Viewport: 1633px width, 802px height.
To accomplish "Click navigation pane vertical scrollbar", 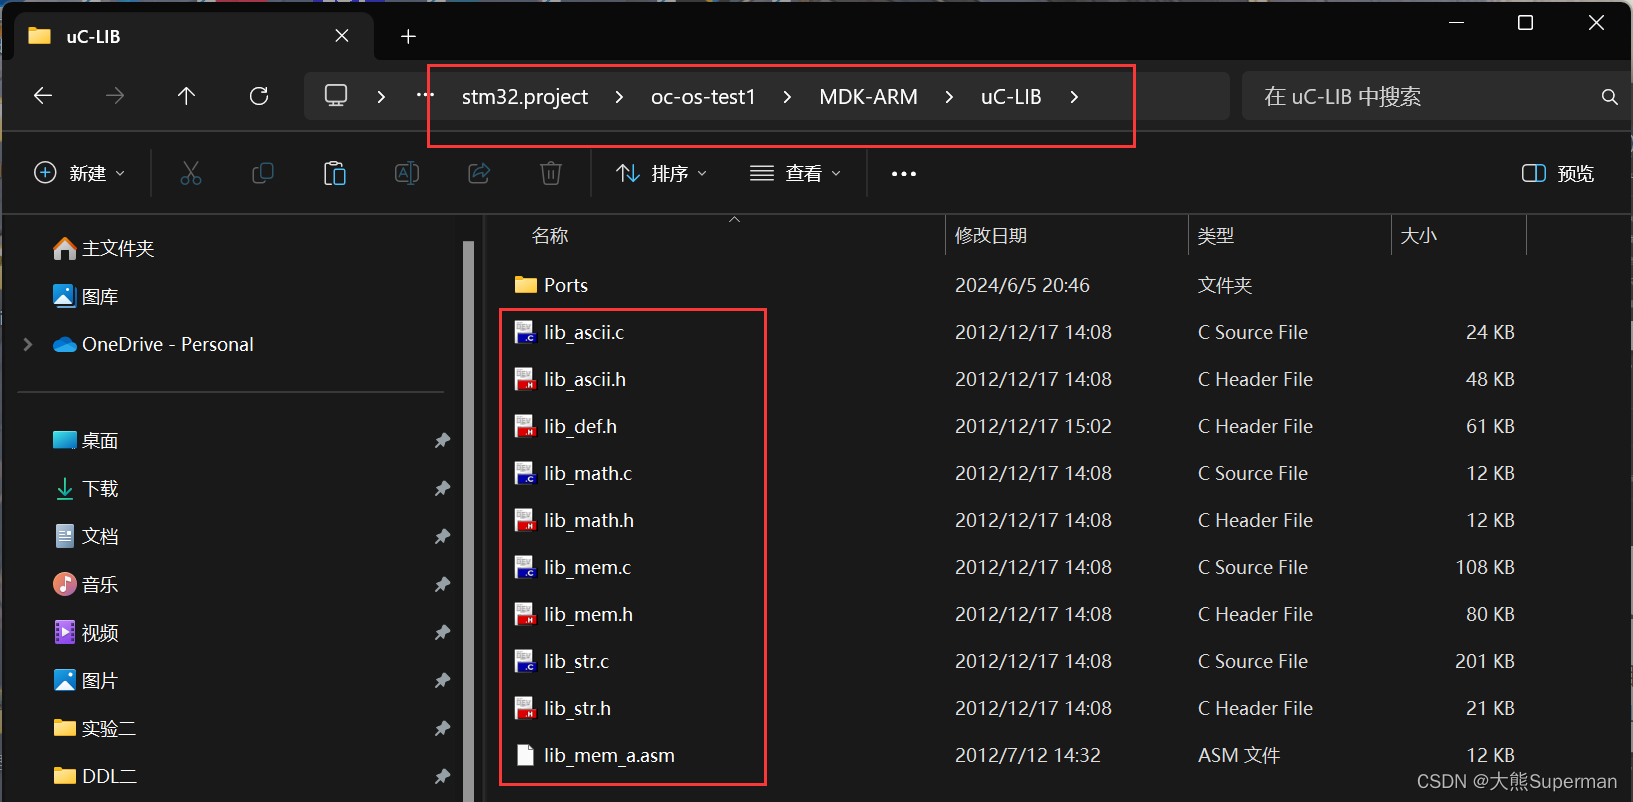I will point(468,520).
